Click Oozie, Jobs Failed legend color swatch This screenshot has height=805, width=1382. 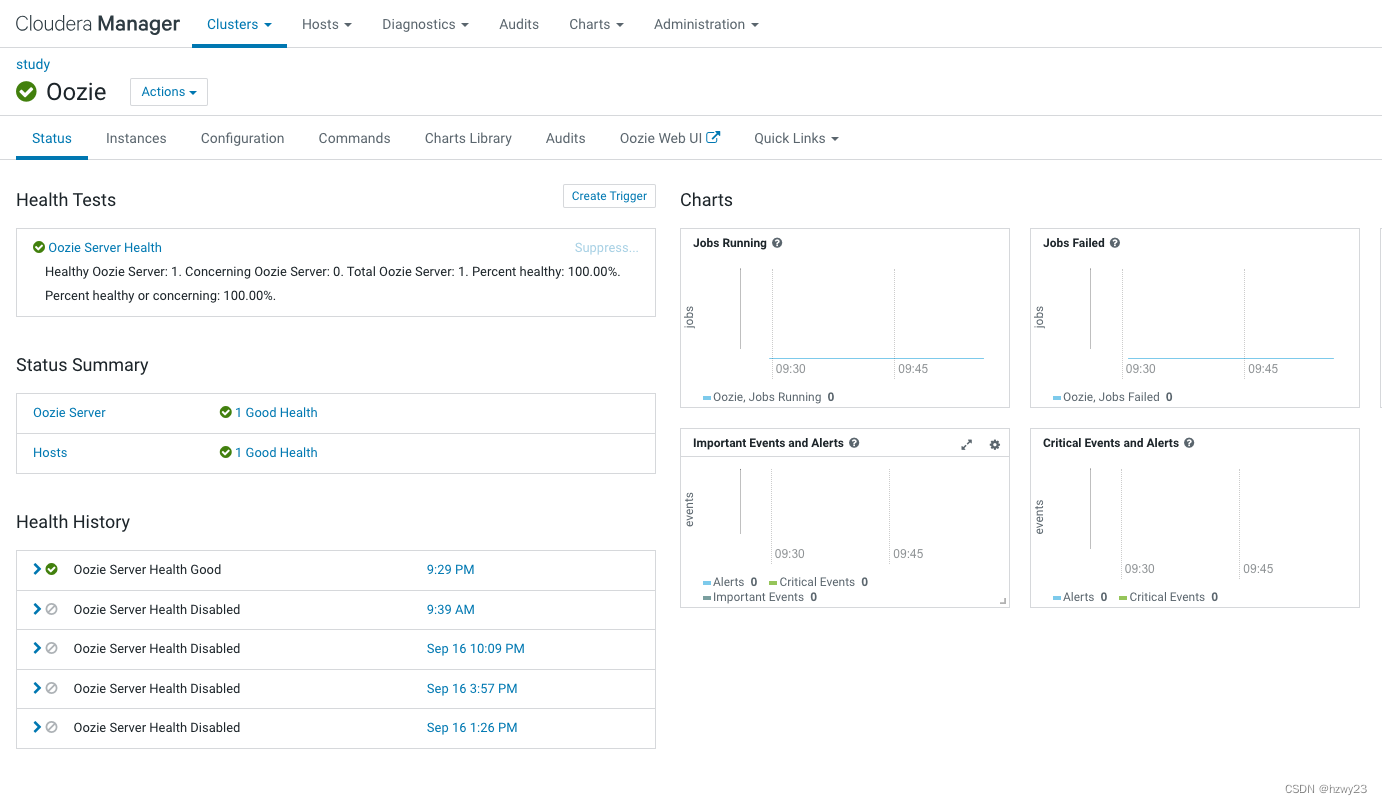[1057, 398]
